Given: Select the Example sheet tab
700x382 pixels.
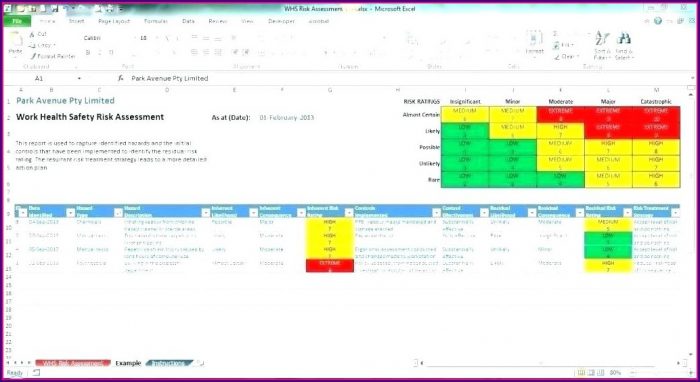Looking at the screenshot, I should (x=128, y=363).
